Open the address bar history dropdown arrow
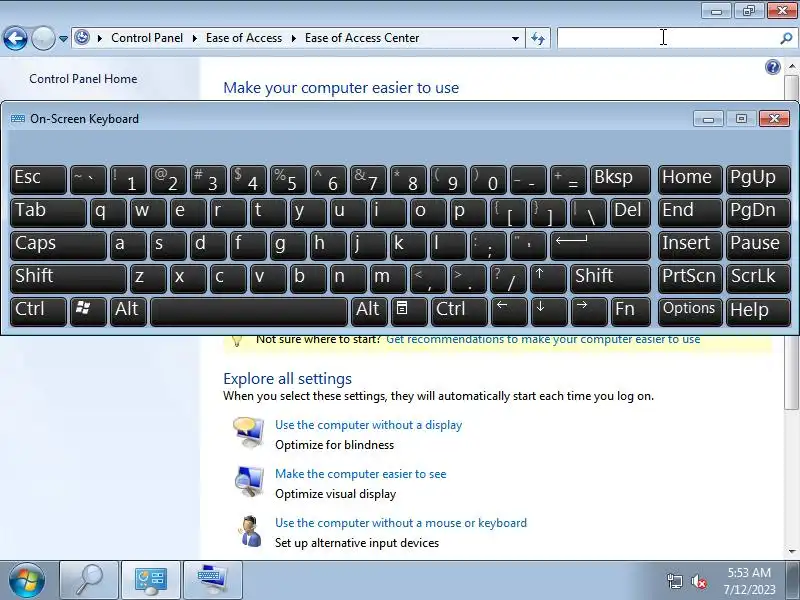This screenshot has width=800, height=600. [515, 38]
